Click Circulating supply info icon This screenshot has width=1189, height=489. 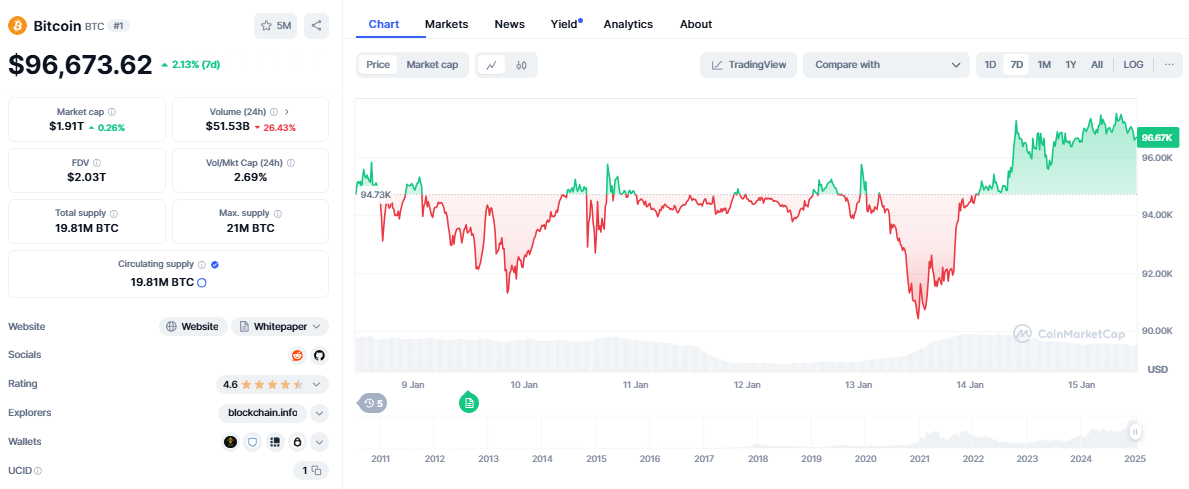[202, 265]
